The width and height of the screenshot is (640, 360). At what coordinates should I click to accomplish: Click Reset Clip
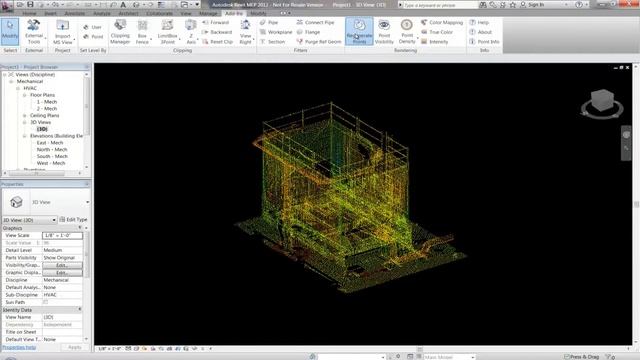click(x=217, y=42)
